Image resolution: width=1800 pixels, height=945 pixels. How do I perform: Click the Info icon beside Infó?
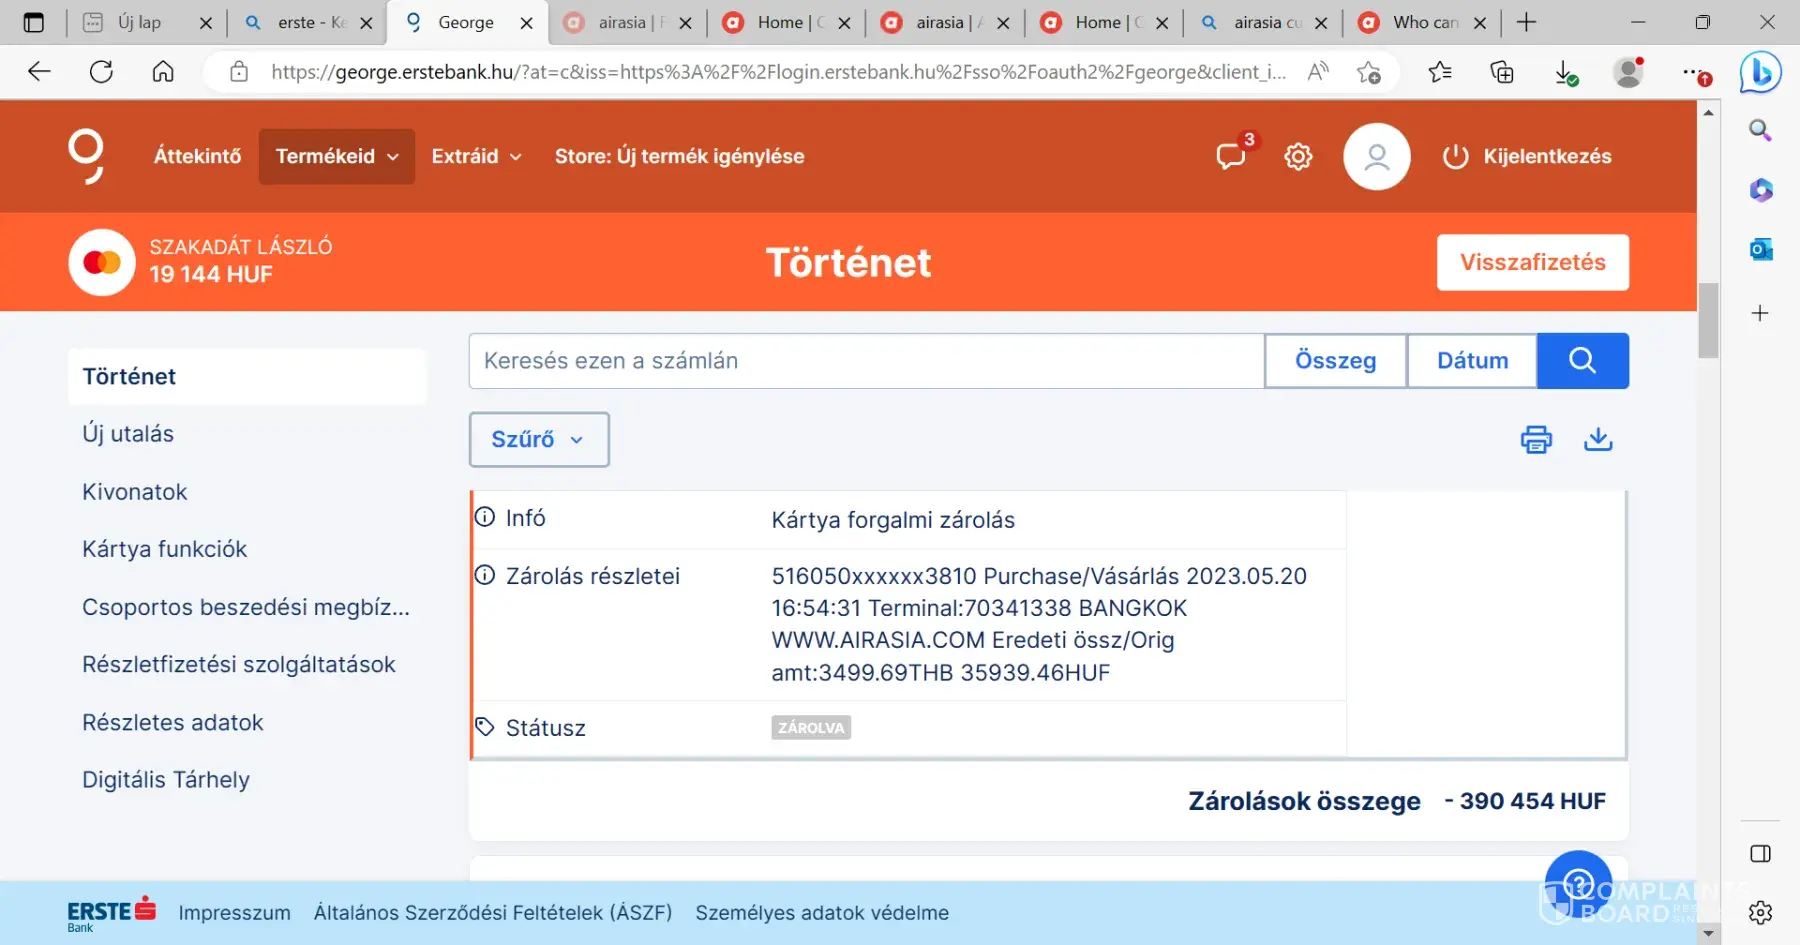(485, 517)
